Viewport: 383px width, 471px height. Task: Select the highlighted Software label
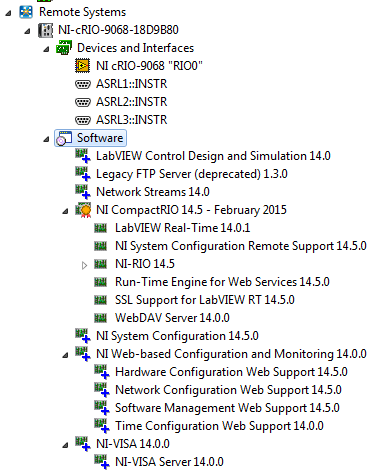click(x=100, y=138)
